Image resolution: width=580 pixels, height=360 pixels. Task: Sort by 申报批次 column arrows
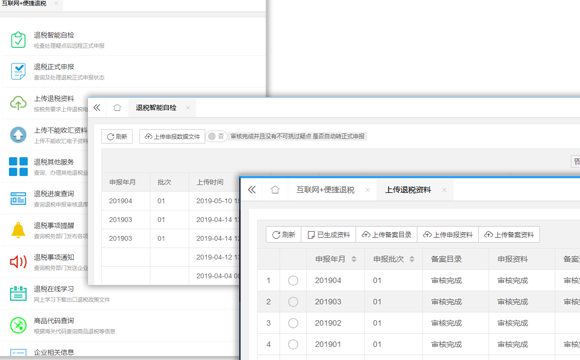click(x=412, y=259)
